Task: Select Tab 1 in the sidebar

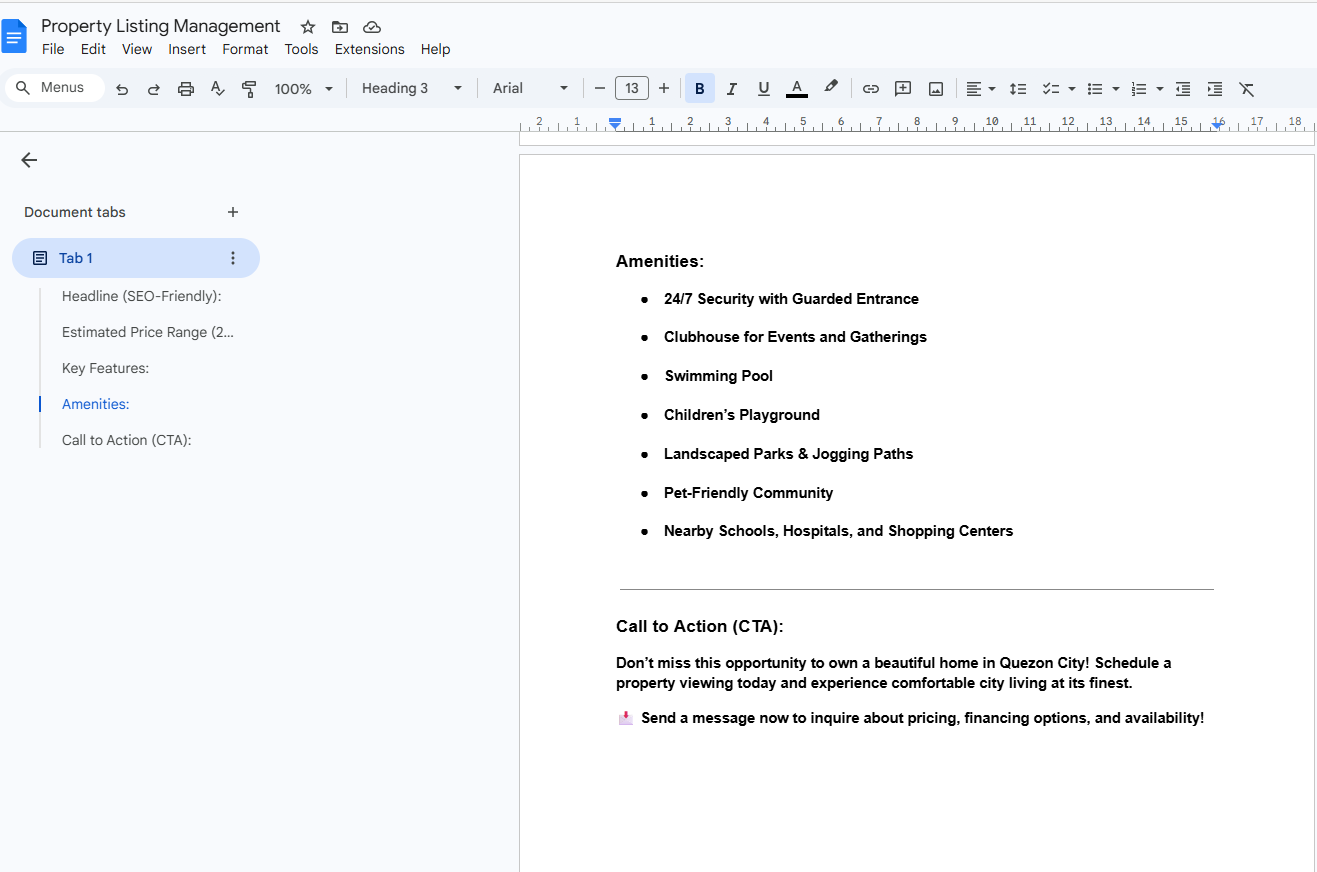Action: tap(136, 258)
